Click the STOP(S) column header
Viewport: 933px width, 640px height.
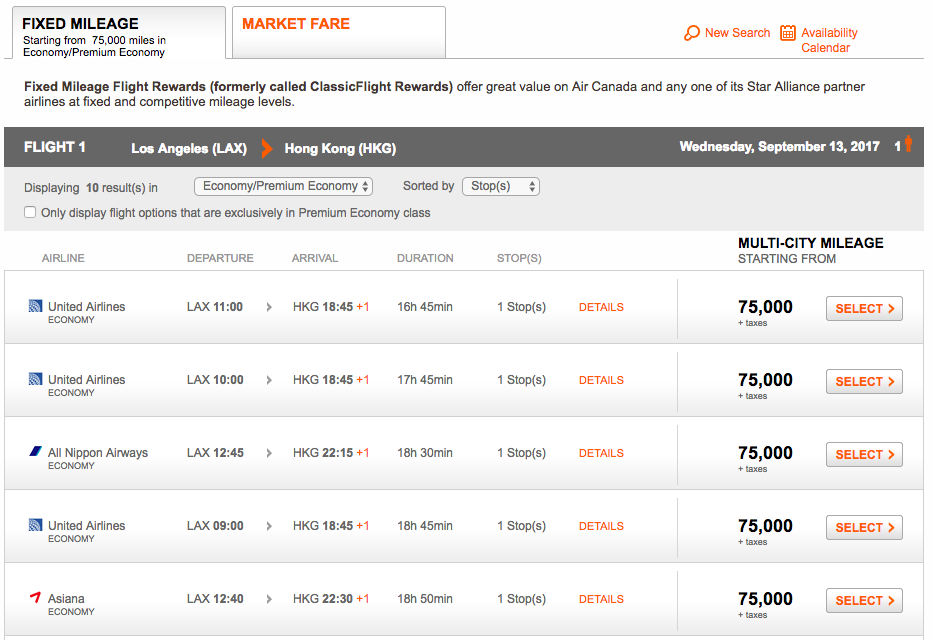pos(519,258)
